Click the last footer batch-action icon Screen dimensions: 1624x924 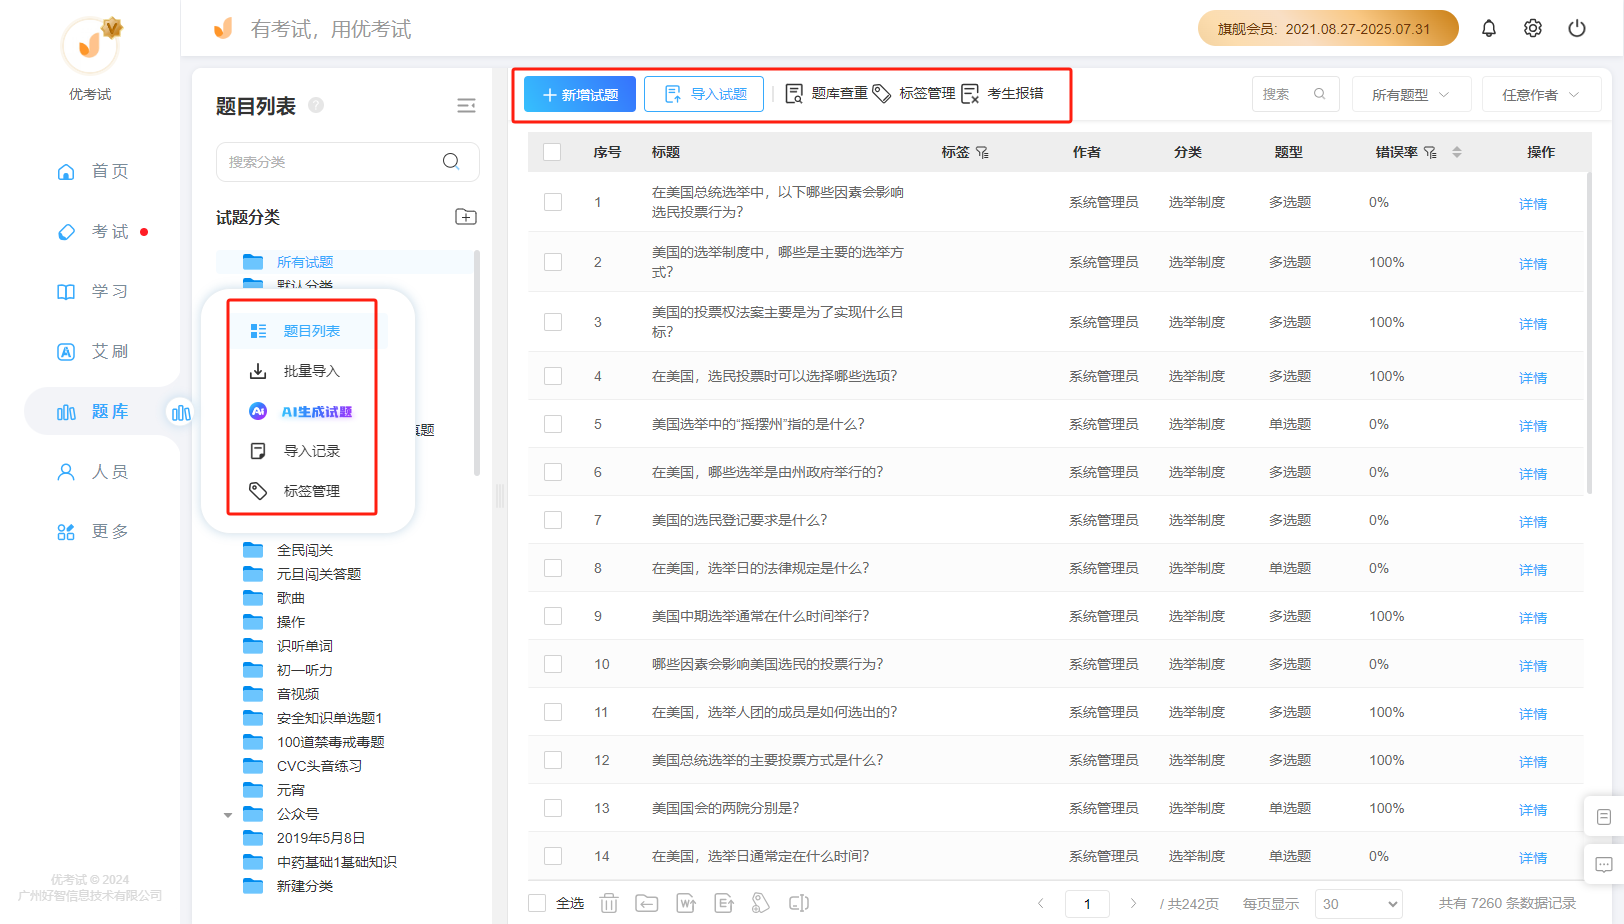coord(799,903)
